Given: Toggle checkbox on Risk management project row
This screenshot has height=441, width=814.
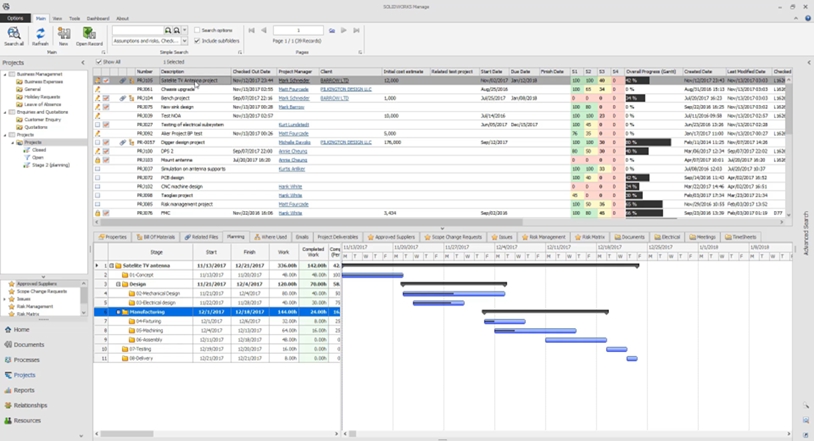Looking at the screenshot, I should tap(97, 204).
